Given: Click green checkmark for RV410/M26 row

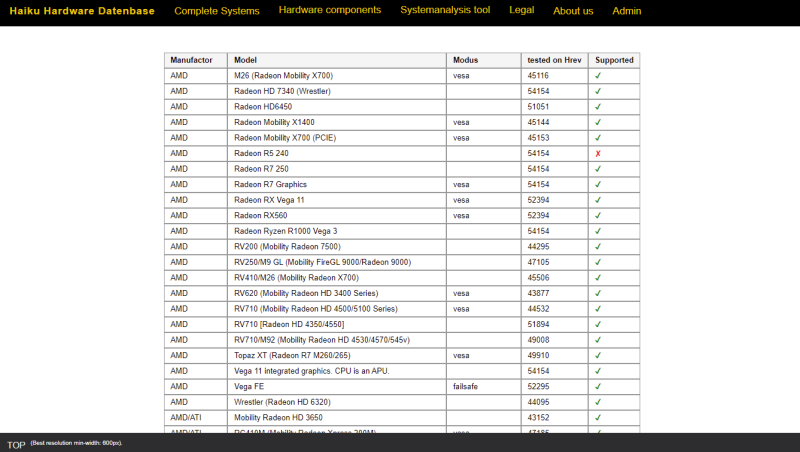Looking at the screenshot, I should pyautogui.click(x=598, y=278).
